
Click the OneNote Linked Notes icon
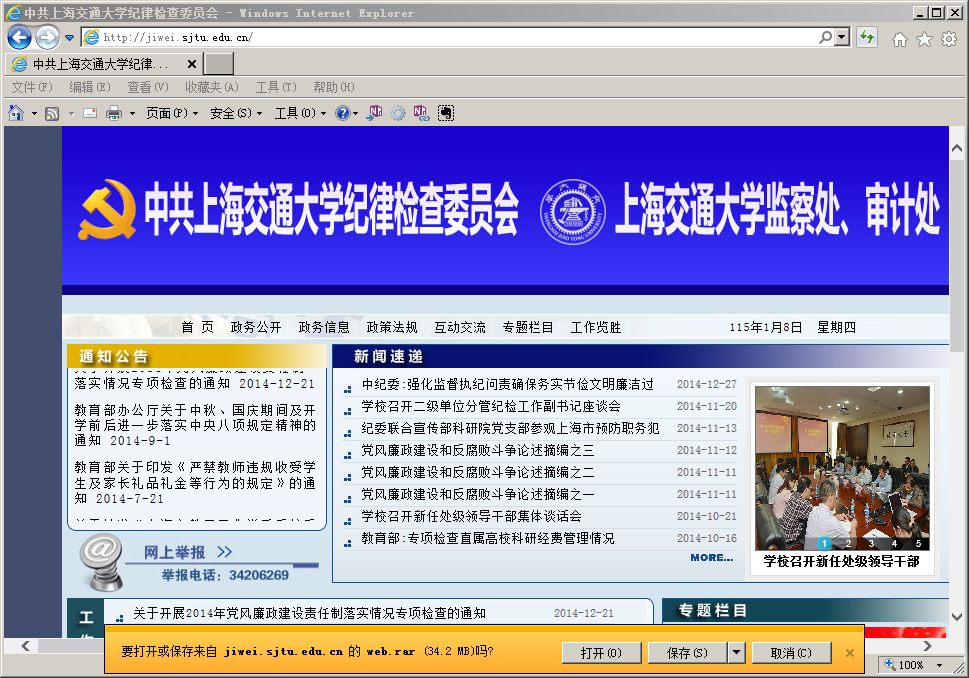tap(421, 112)
